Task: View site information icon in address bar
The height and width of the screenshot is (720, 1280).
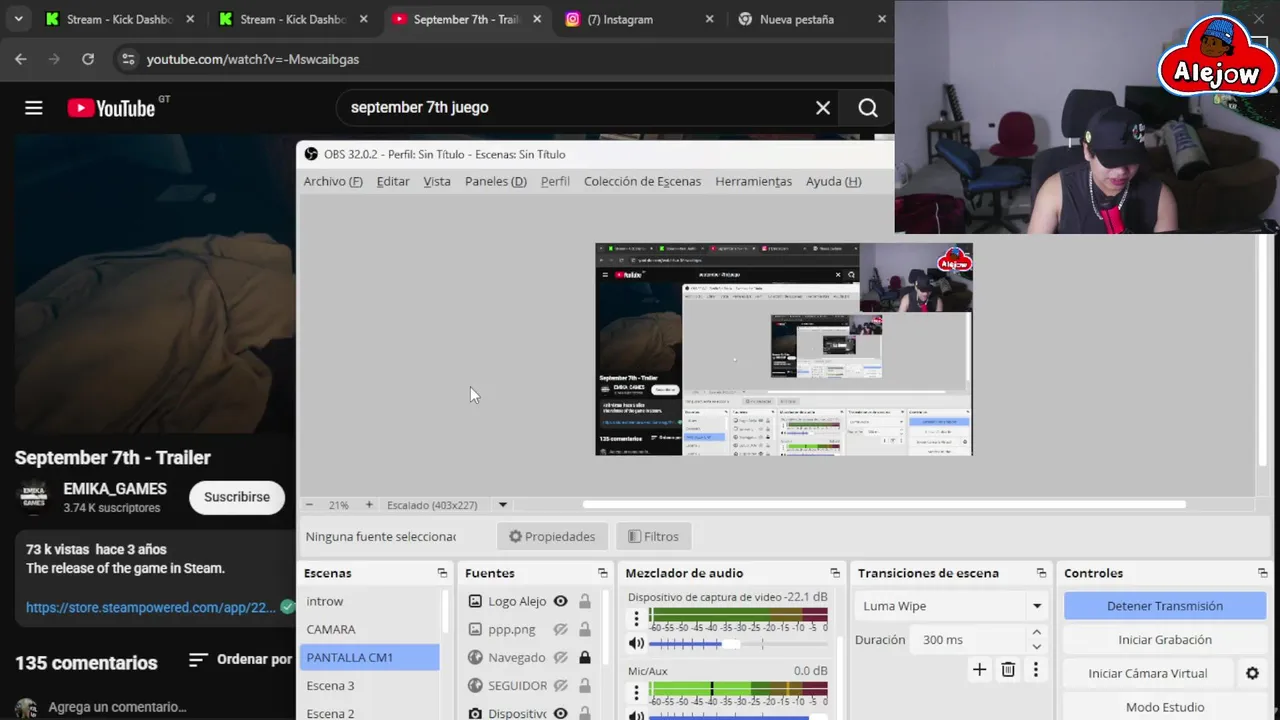Action: point(127,59)
